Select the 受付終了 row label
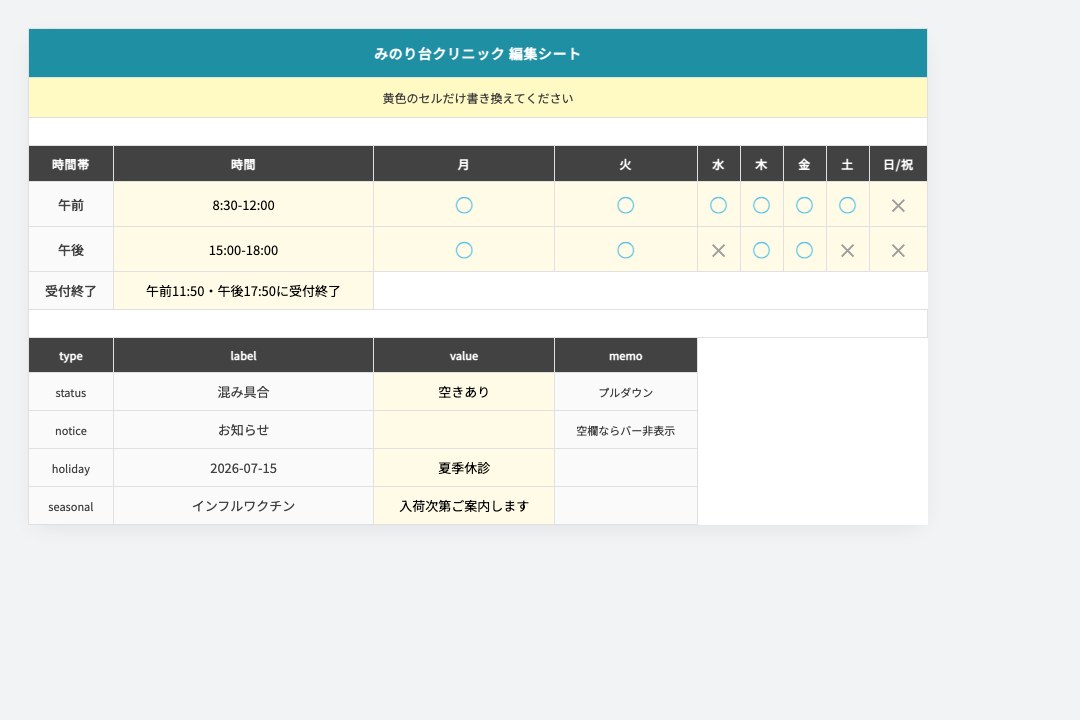The image size is (1080, 720). pyautogui.click(x=71, y=291)
